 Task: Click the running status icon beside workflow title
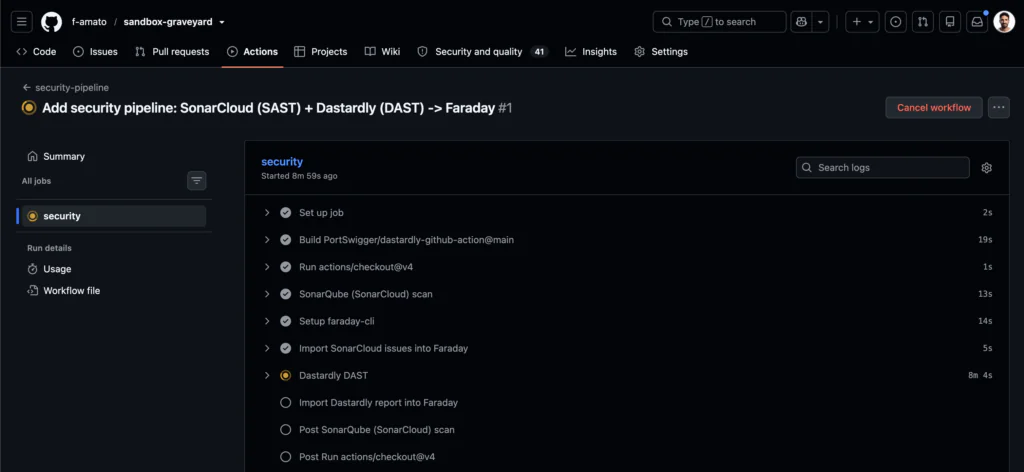click(29, 108)
